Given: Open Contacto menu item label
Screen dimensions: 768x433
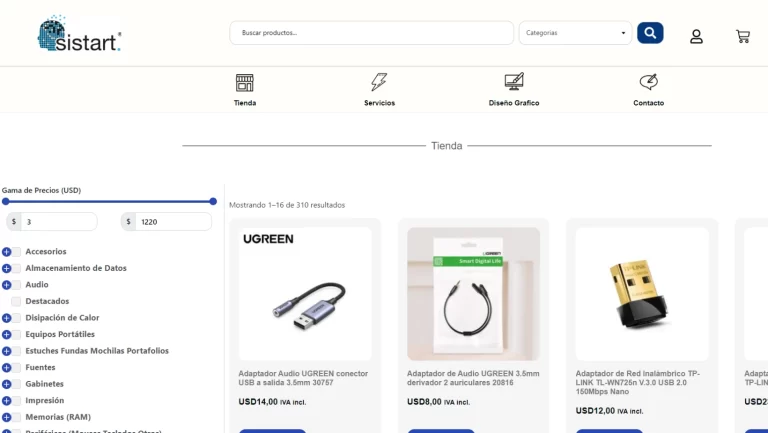Looking at the screenshot, I should 648,103.
